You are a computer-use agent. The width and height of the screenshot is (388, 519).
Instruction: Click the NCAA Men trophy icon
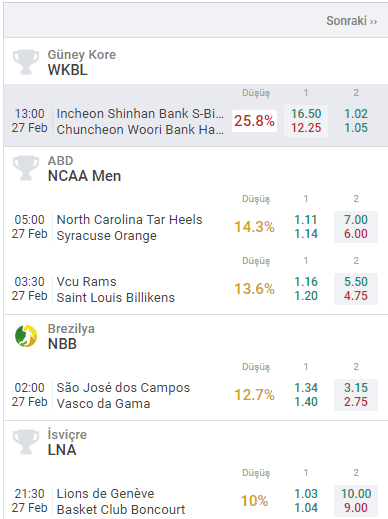click(26, 168)
